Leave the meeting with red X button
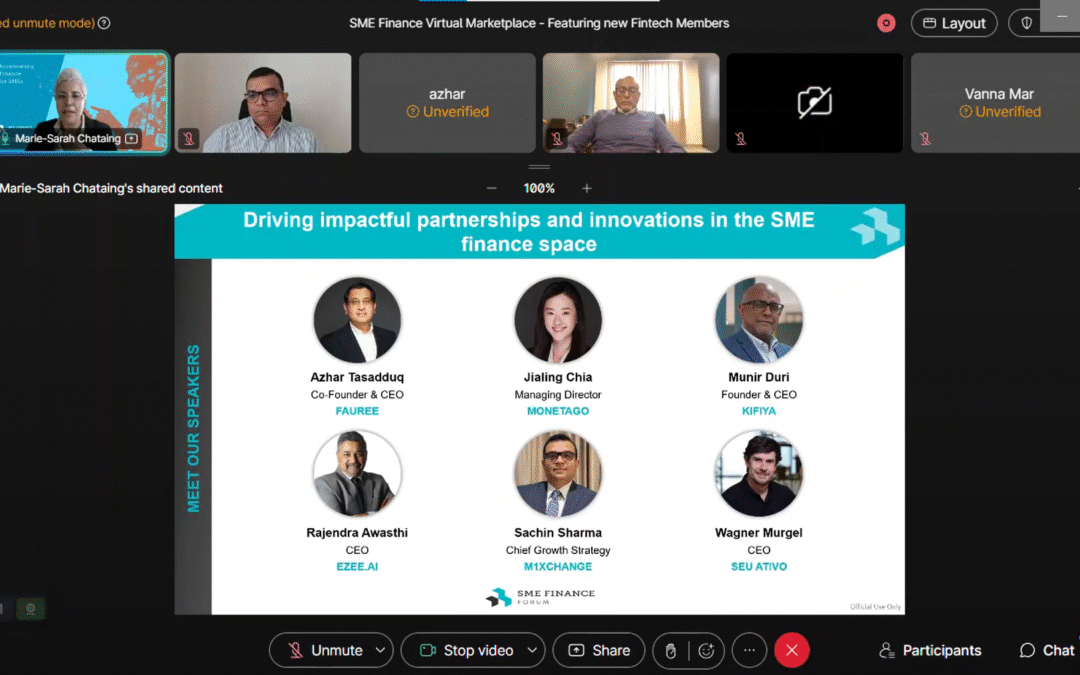1080x675 pixels. [792, 650]
